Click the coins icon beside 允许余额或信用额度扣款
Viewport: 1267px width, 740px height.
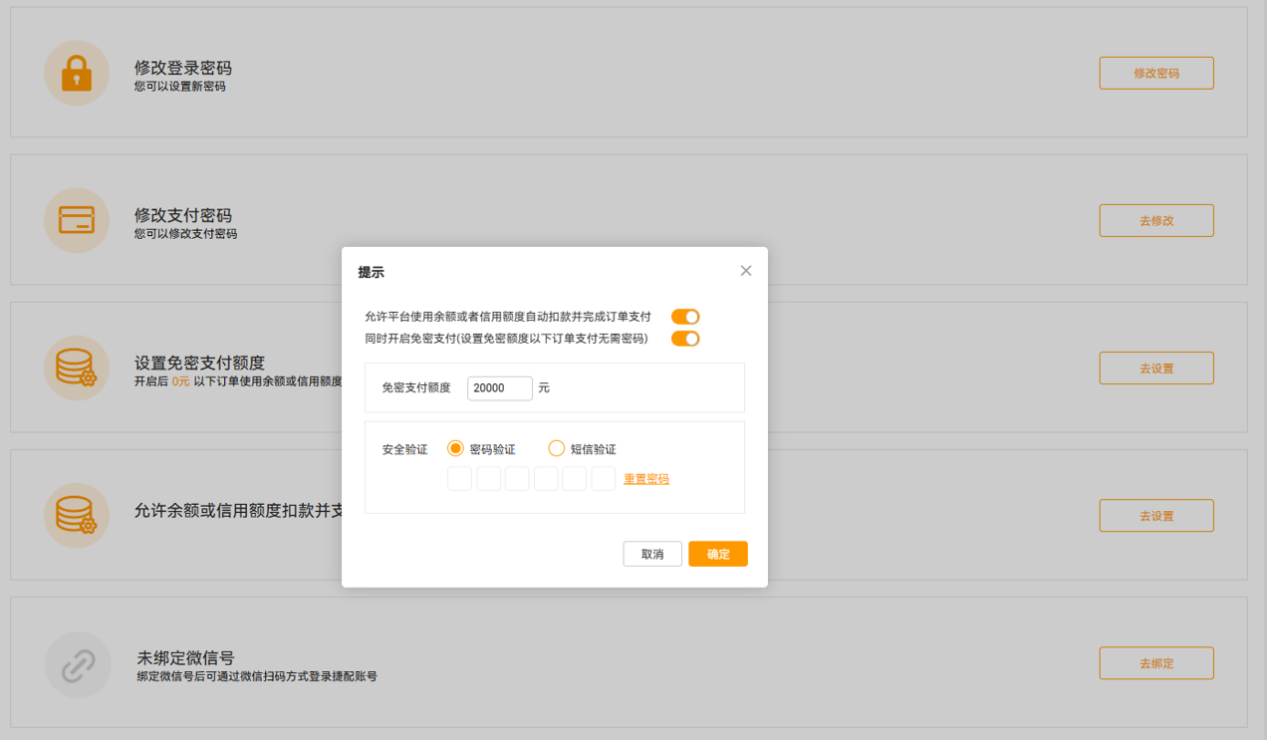(77, 515)
